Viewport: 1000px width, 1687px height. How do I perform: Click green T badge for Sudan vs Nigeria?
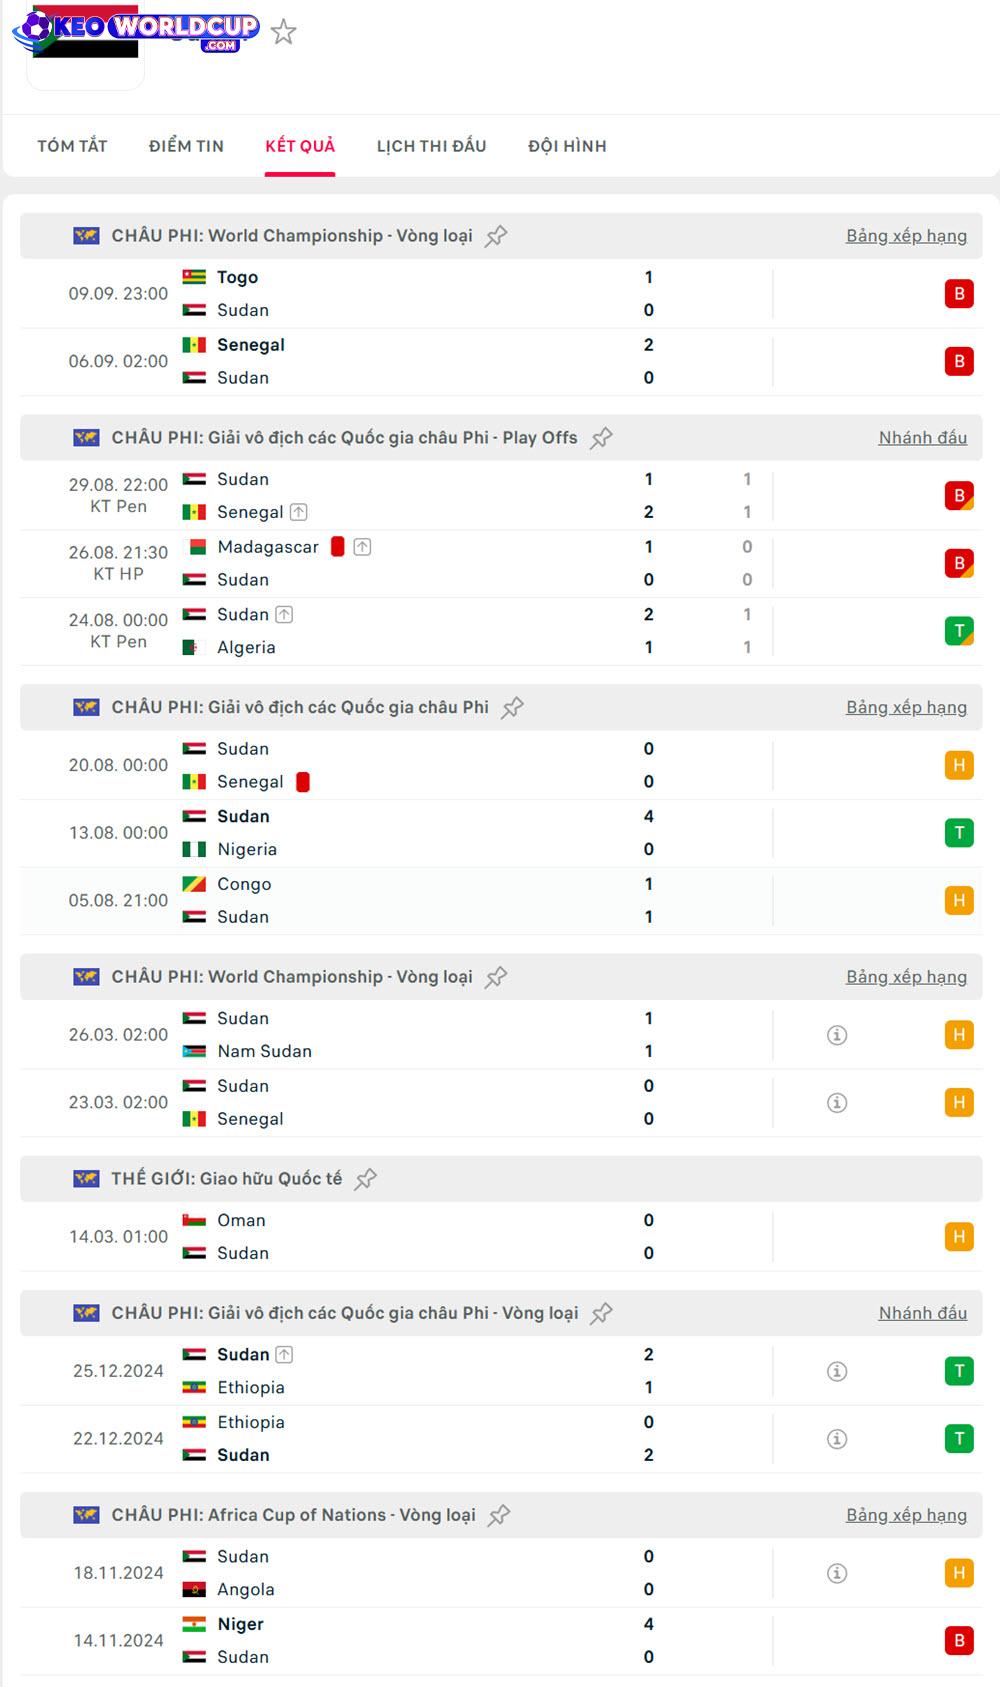tap(959, 833)
